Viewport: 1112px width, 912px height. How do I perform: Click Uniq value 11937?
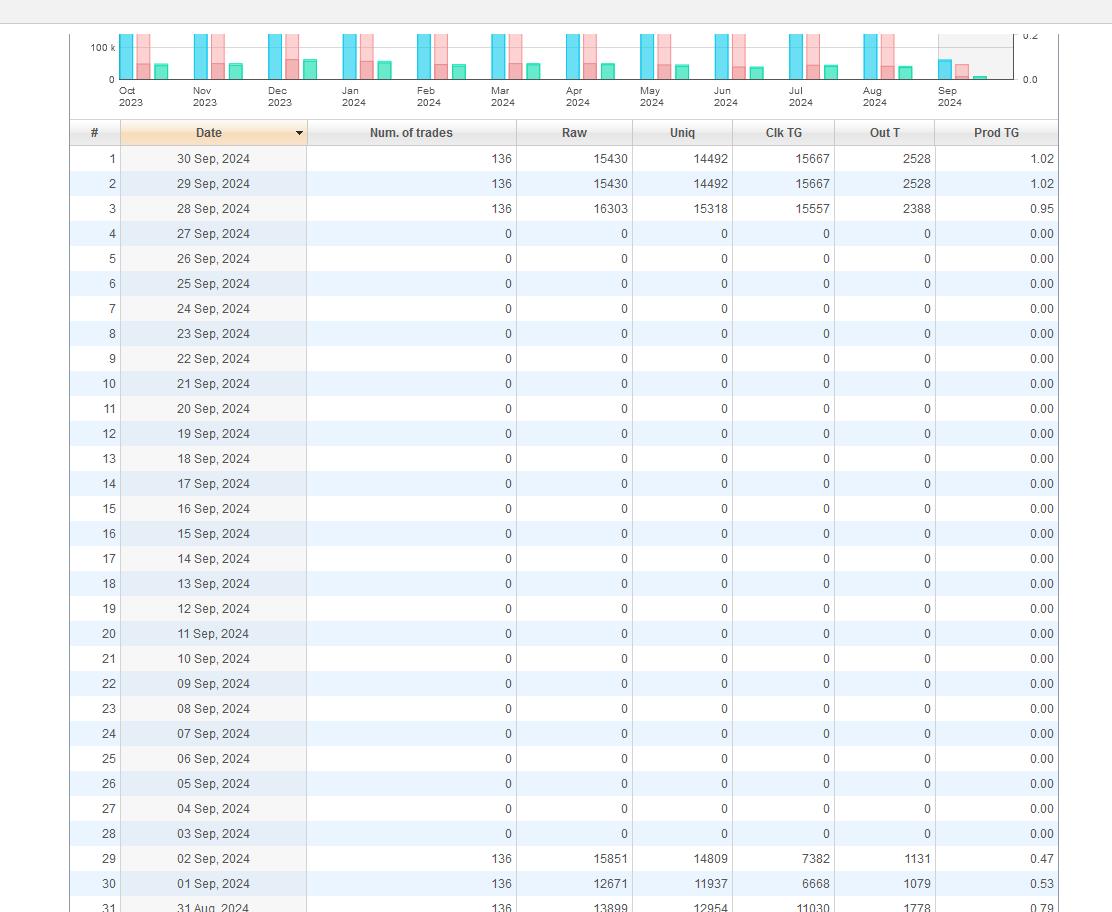pyautogui.click(x=711, y=884)
